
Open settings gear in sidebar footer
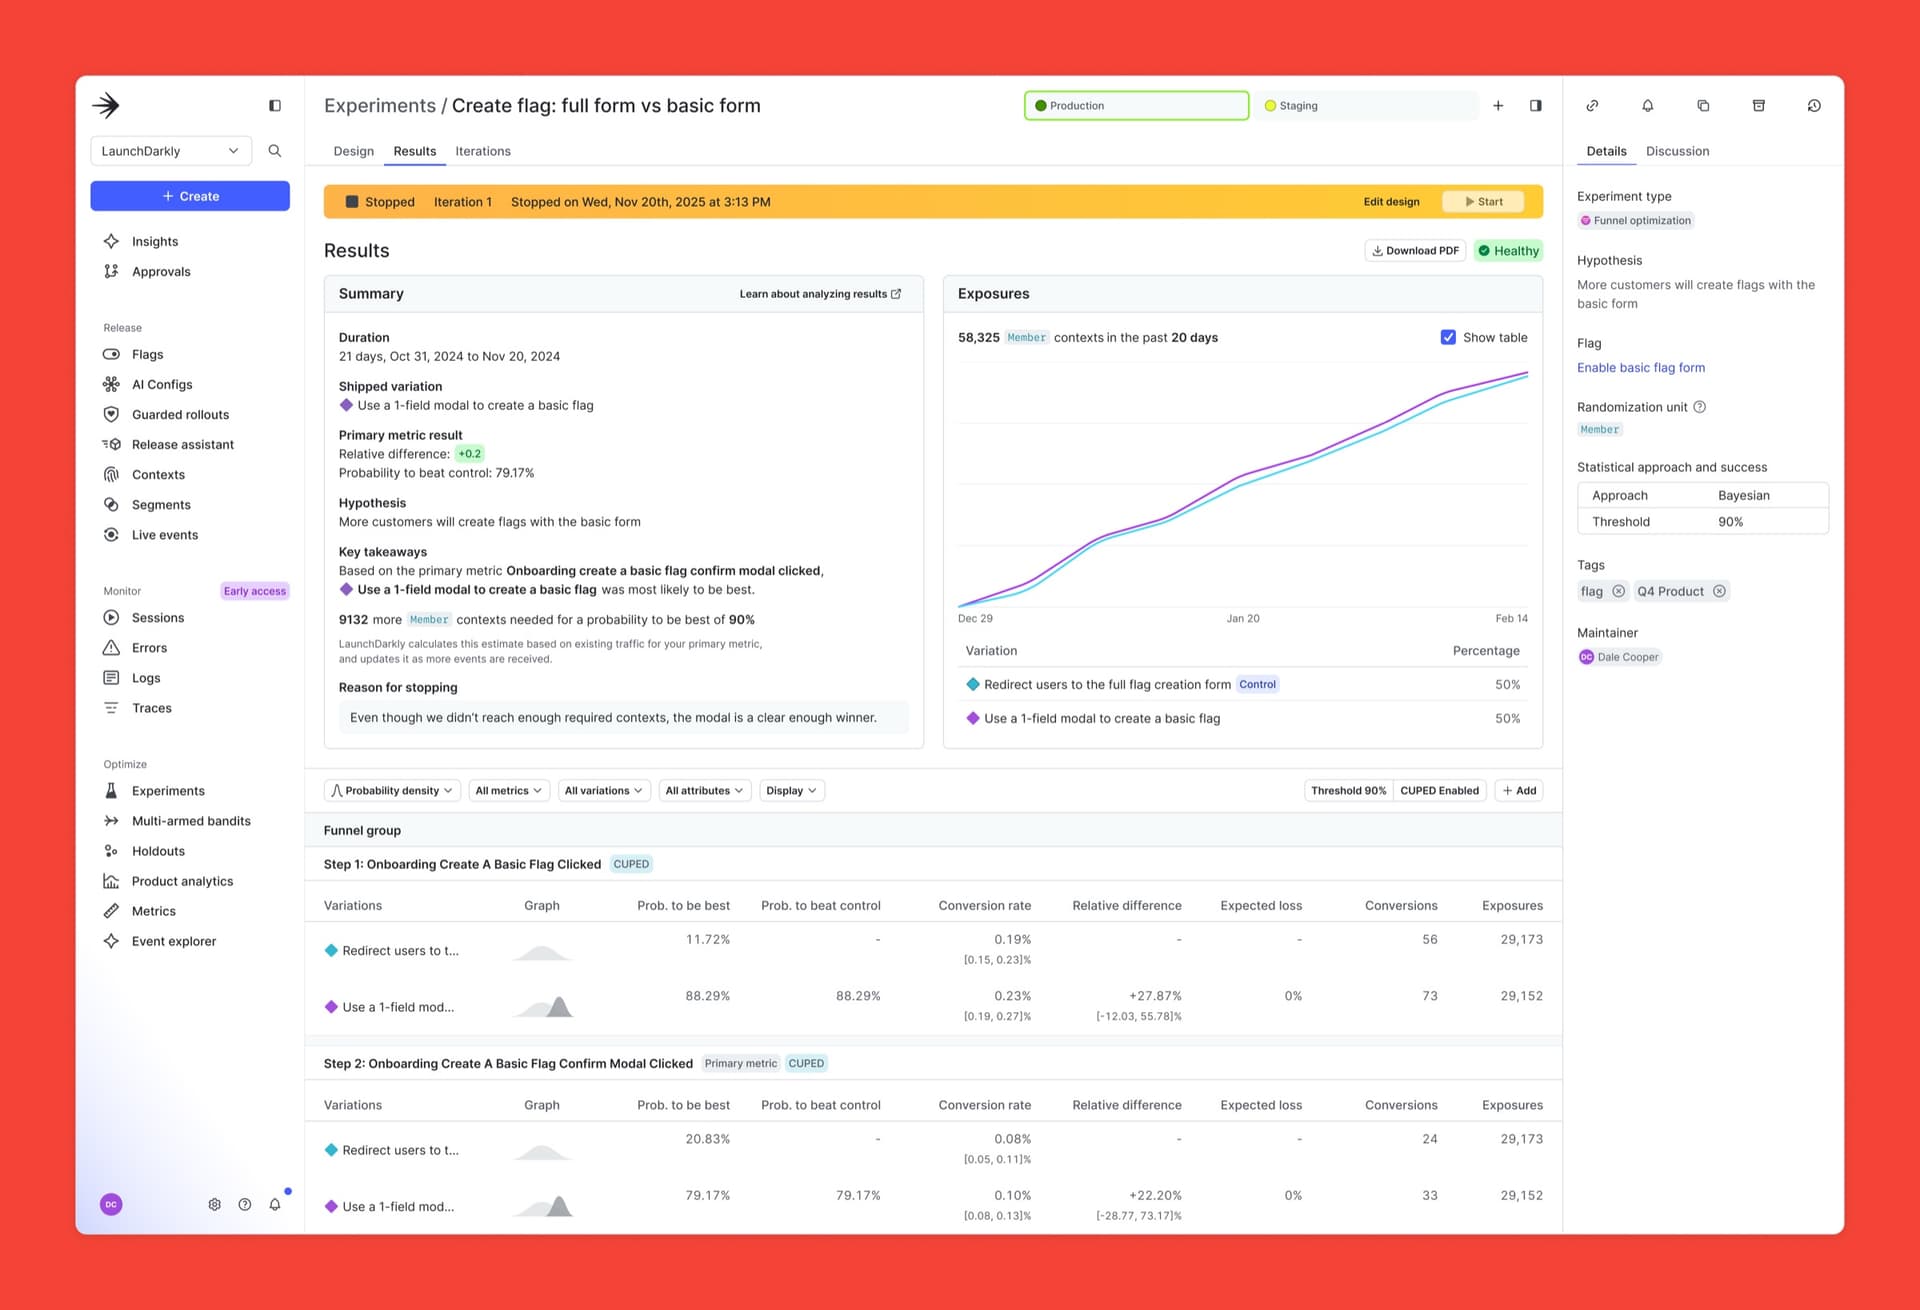[x=214, y=1204]
